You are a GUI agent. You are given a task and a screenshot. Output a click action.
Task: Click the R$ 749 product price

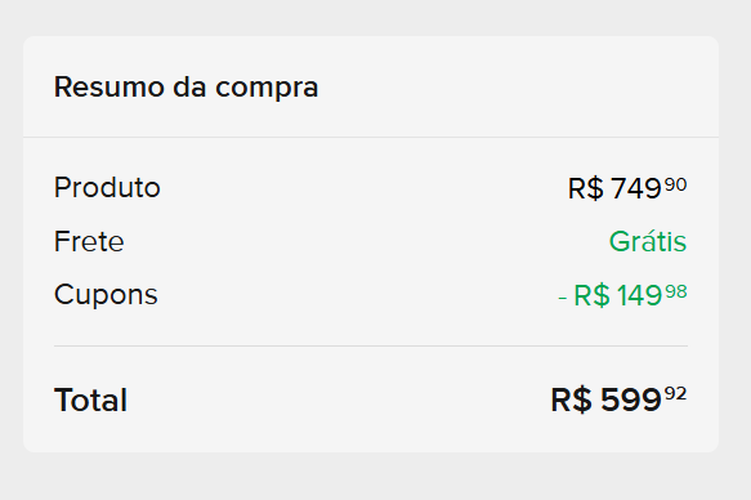coord(615,189)
